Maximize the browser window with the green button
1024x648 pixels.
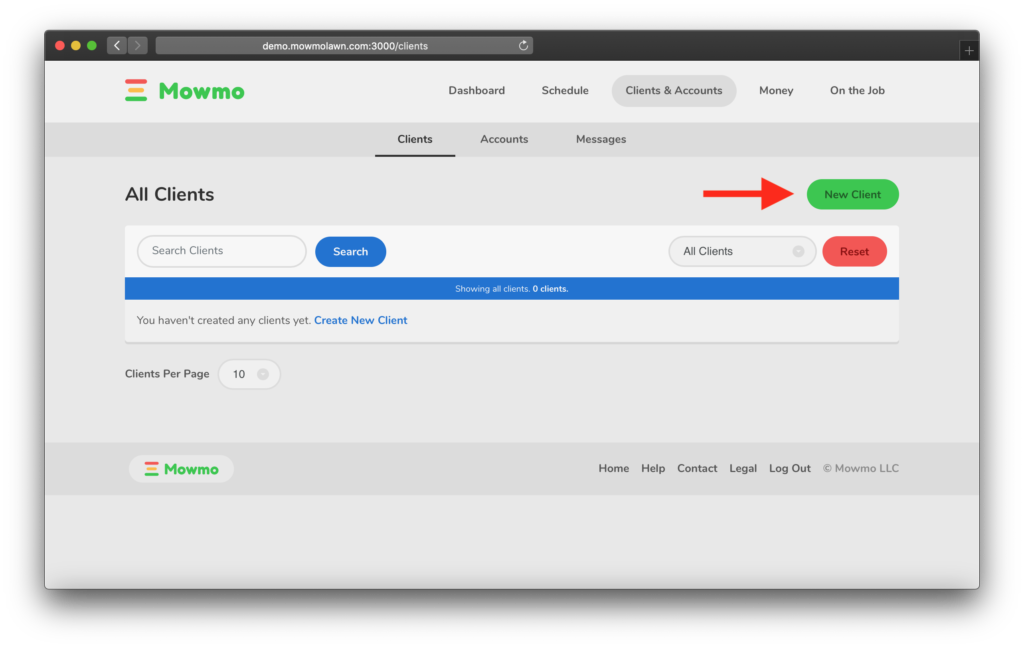[x=92, y=46]
